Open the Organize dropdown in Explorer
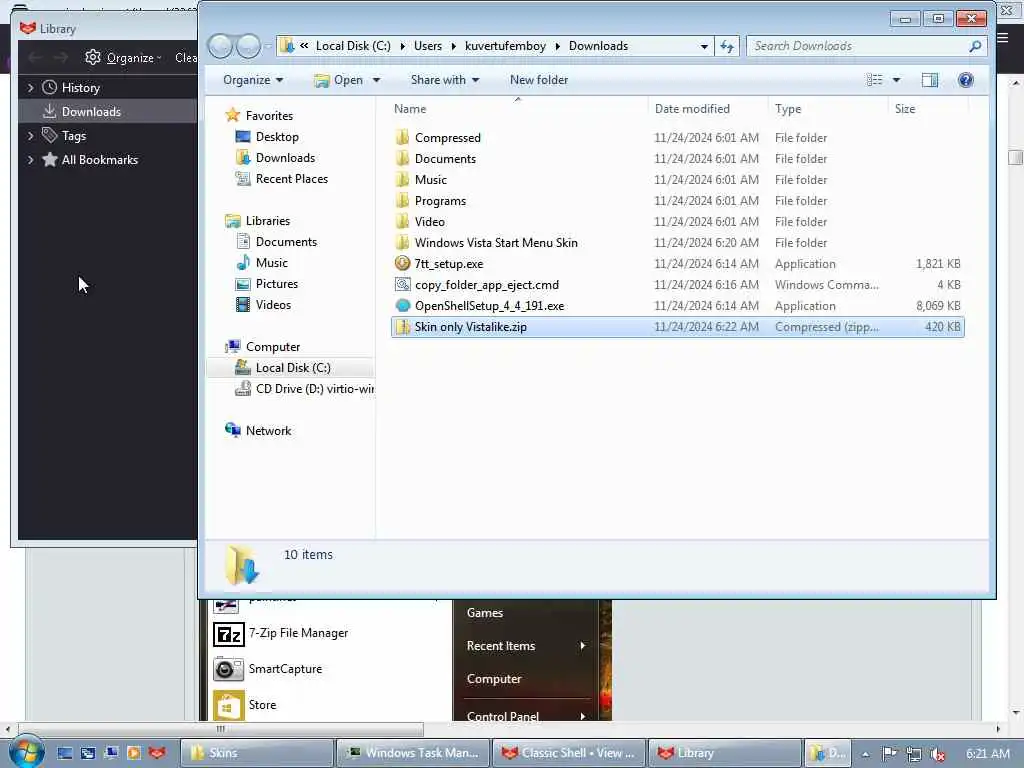The image size is (1024, 768). pyautogui.click(x=253, y=80)
